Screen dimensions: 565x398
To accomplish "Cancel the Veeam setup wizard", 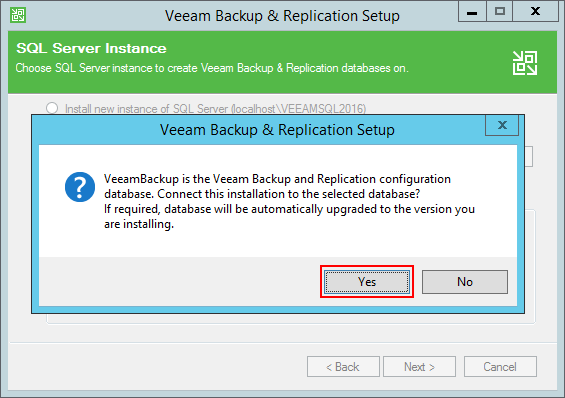I will [x=500, y=367].
